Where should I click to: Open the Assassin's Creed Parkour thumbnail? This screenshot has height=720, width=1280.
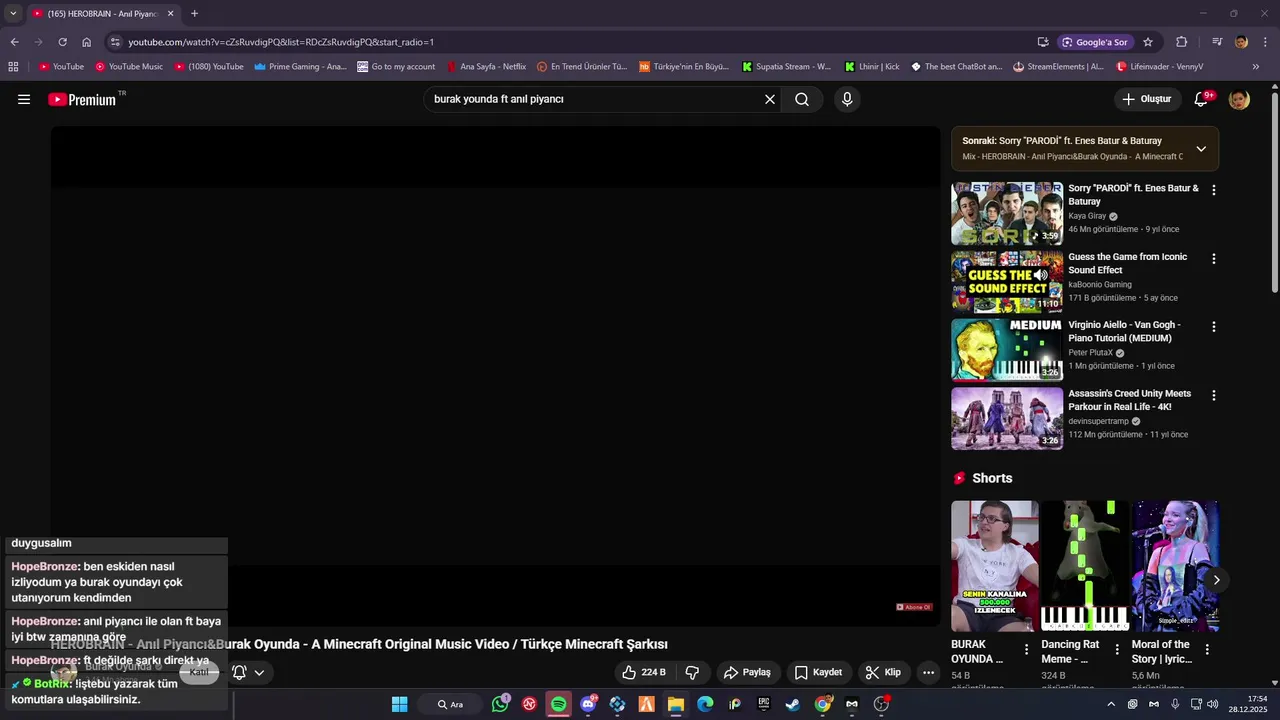click(1007, 418)
